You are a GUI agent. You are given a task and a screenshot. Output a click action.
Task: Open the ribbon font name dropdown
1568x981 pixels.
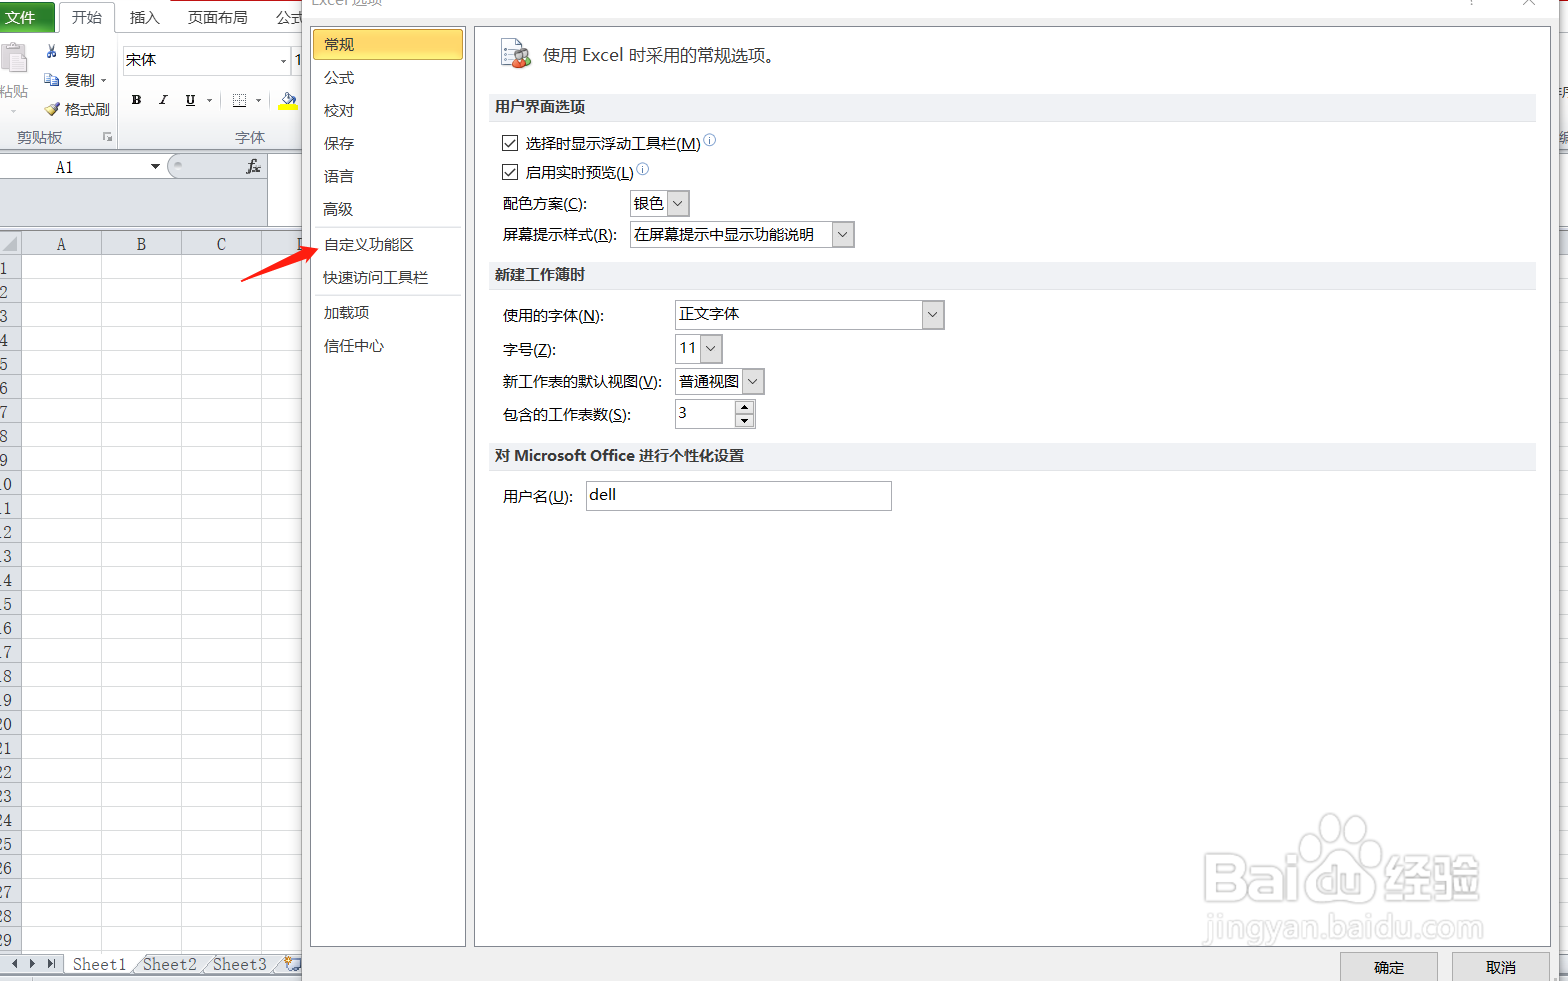(x=284, y=60)
